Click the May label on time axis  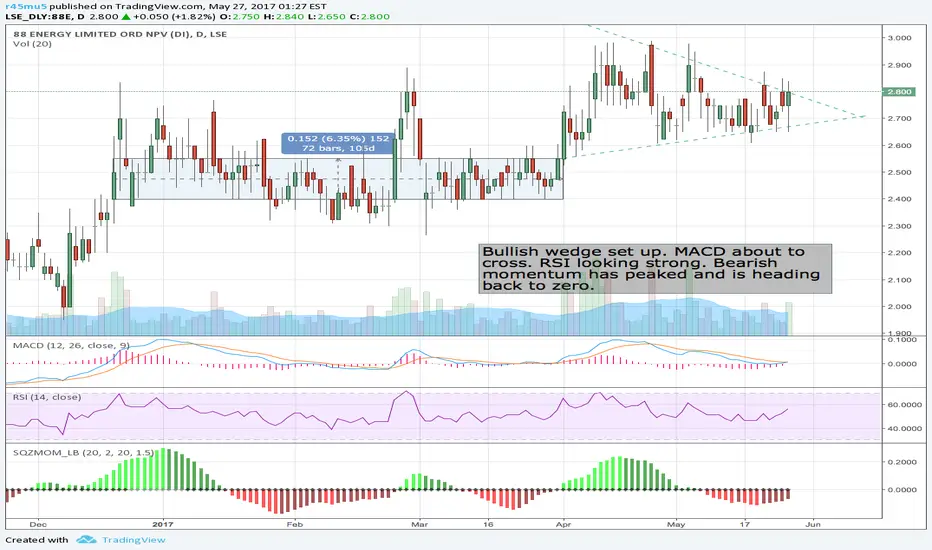tap(676, 524)
